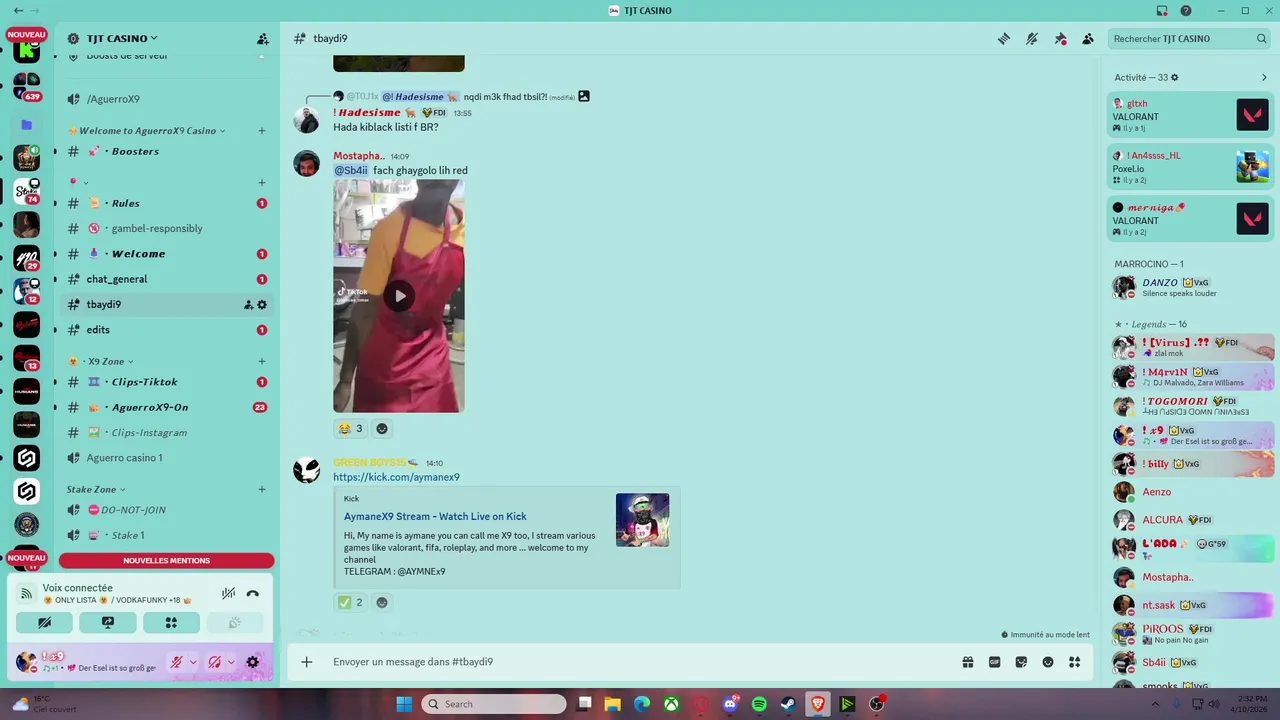
Task: Open audio output options arrow
Action: 231,662
